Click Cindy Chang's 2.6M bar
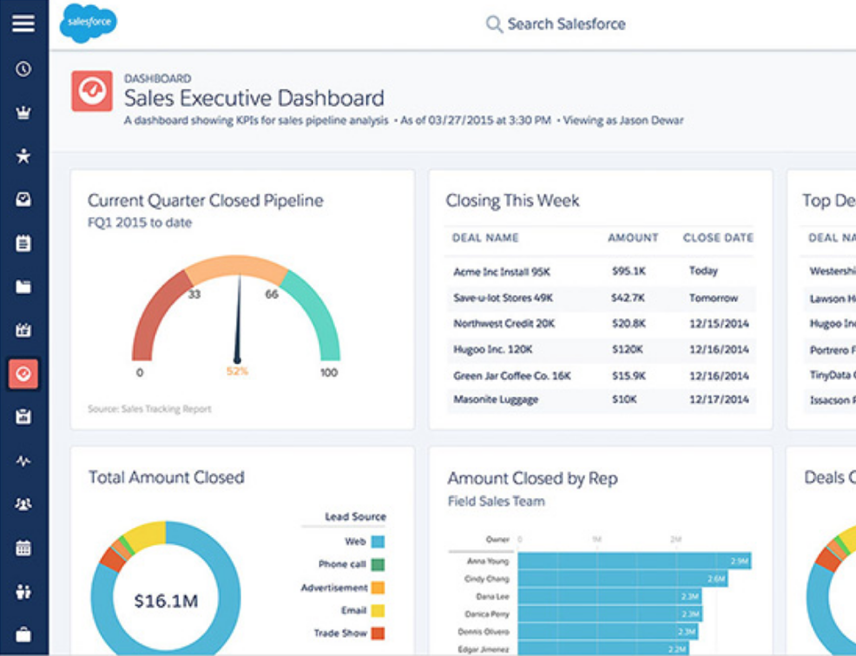Viewport: 856px width, 656px height. (622, 579)
